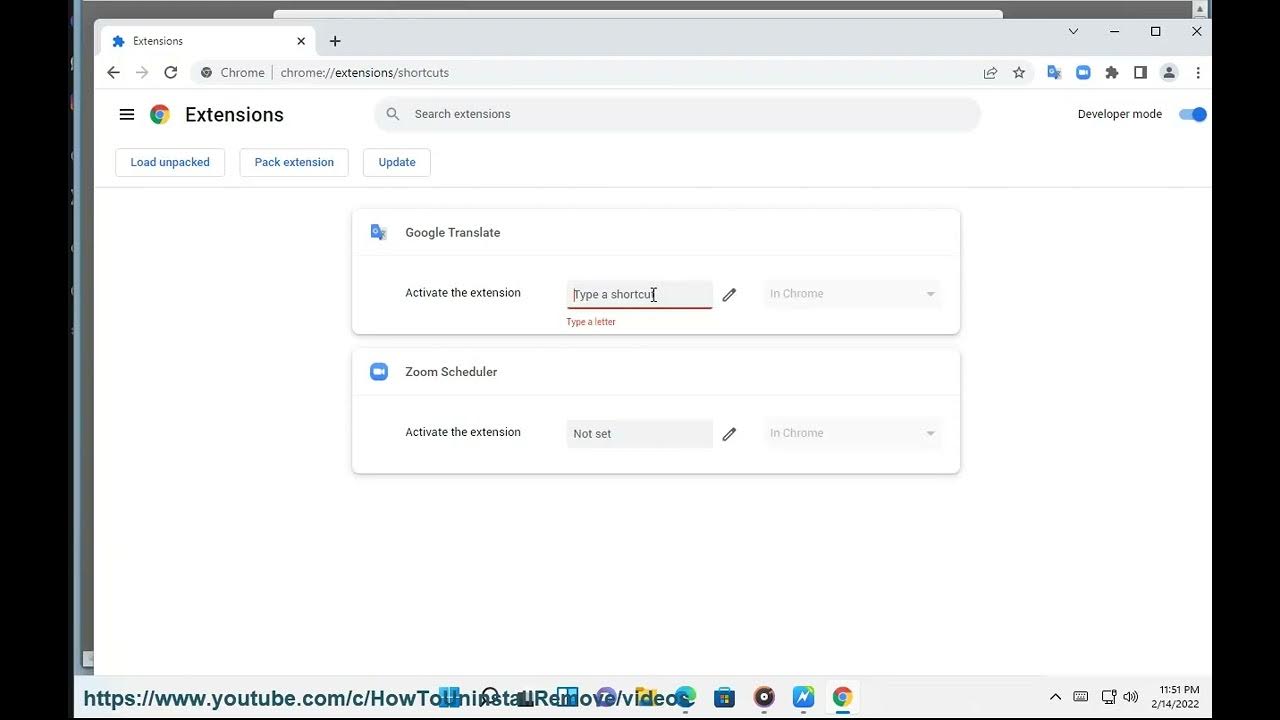Click the Type a shortcut field

tap(639, 294)
